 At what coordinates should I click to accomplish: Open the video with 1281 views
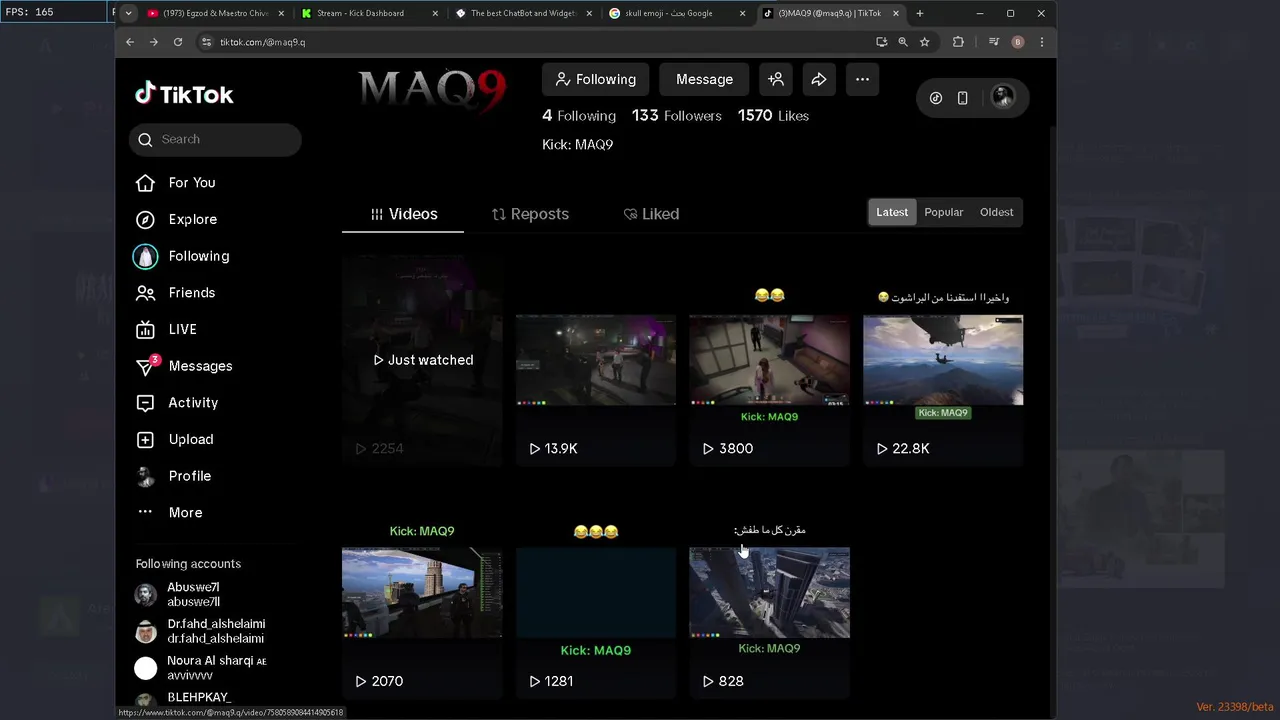tap(596, 592)
